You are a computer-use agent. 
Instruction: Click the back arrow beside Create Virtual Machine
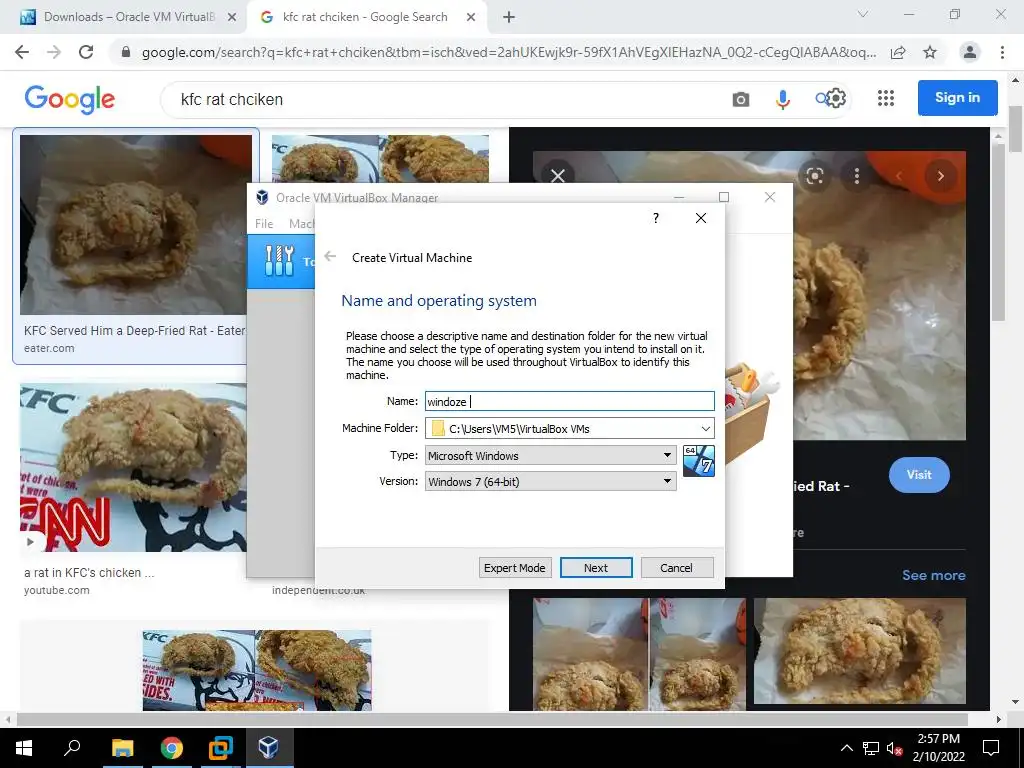330,257
